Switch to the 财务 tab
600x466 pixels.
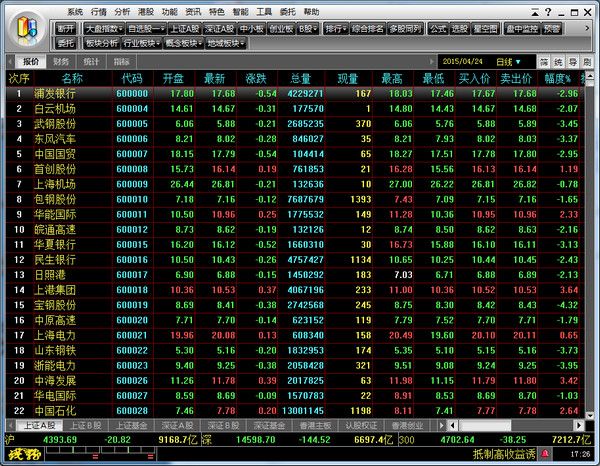(61, 62)
